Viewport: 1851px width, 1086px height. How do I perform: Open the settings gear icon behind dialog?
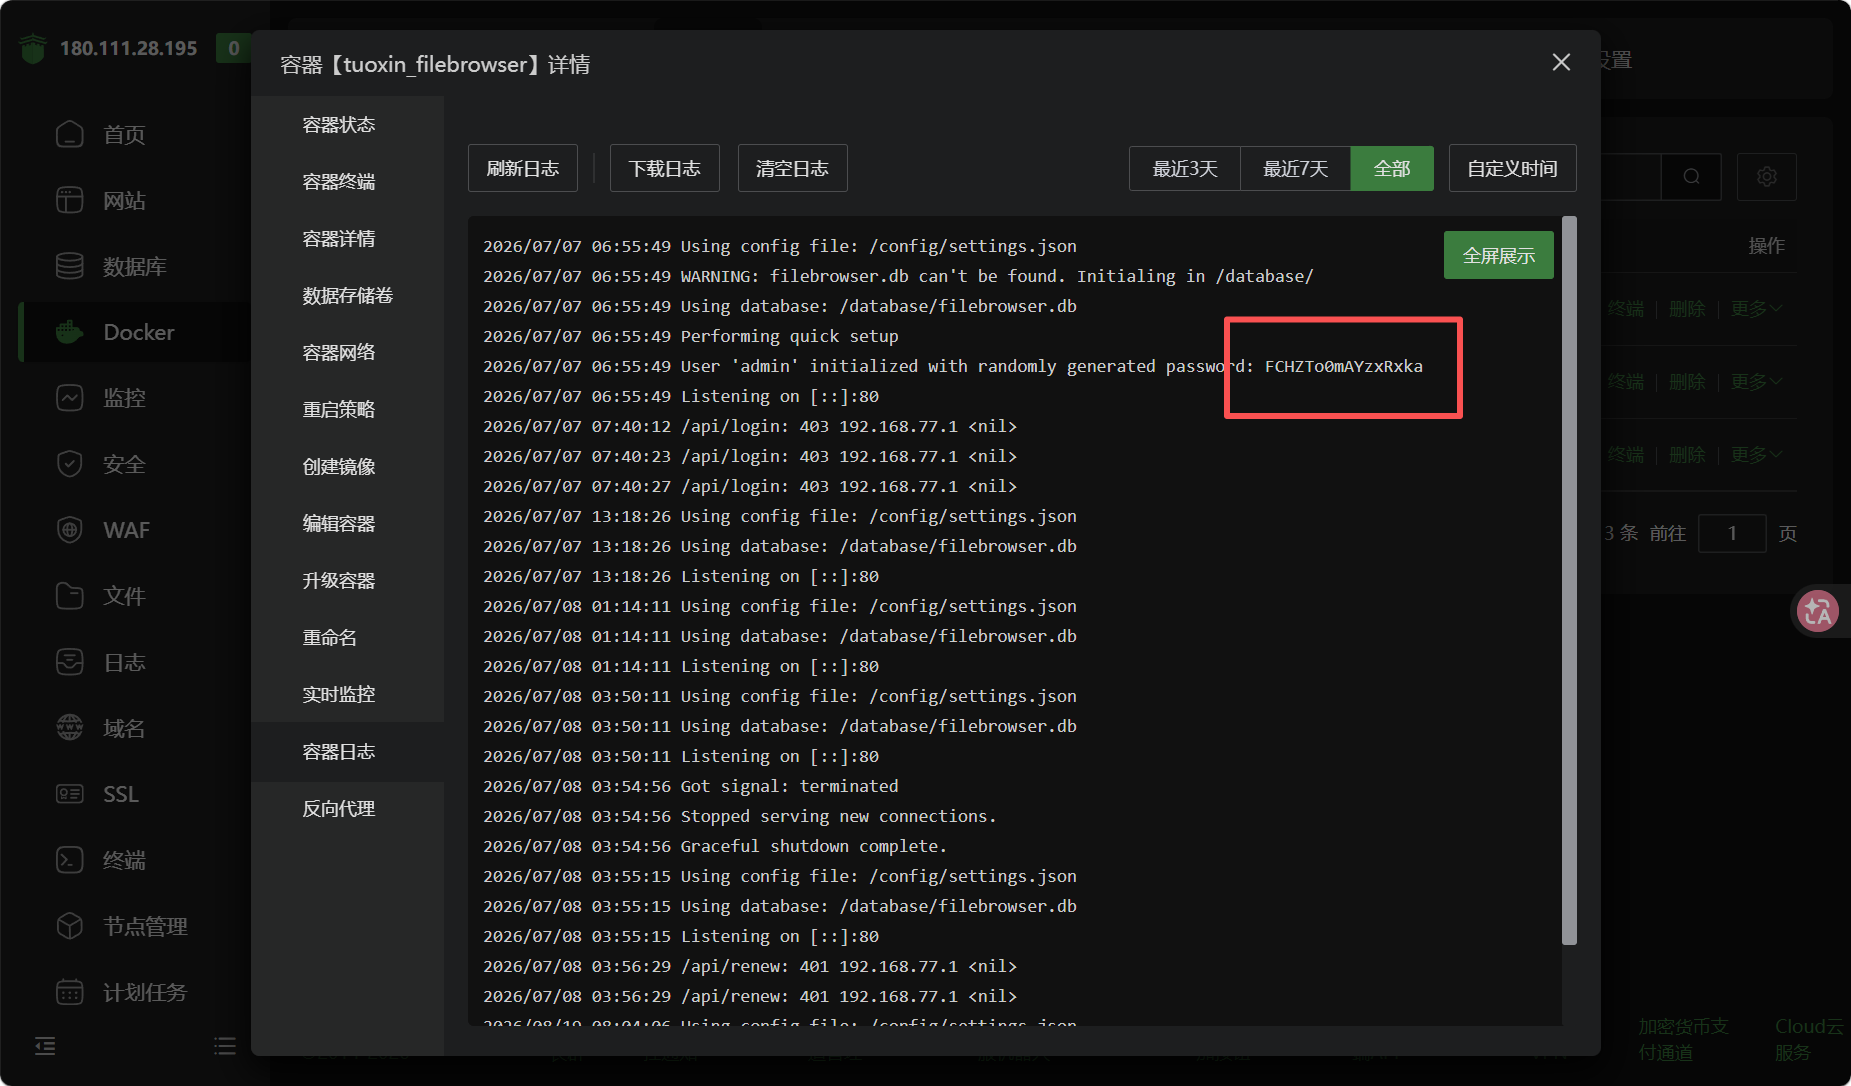pos(1767,177)
